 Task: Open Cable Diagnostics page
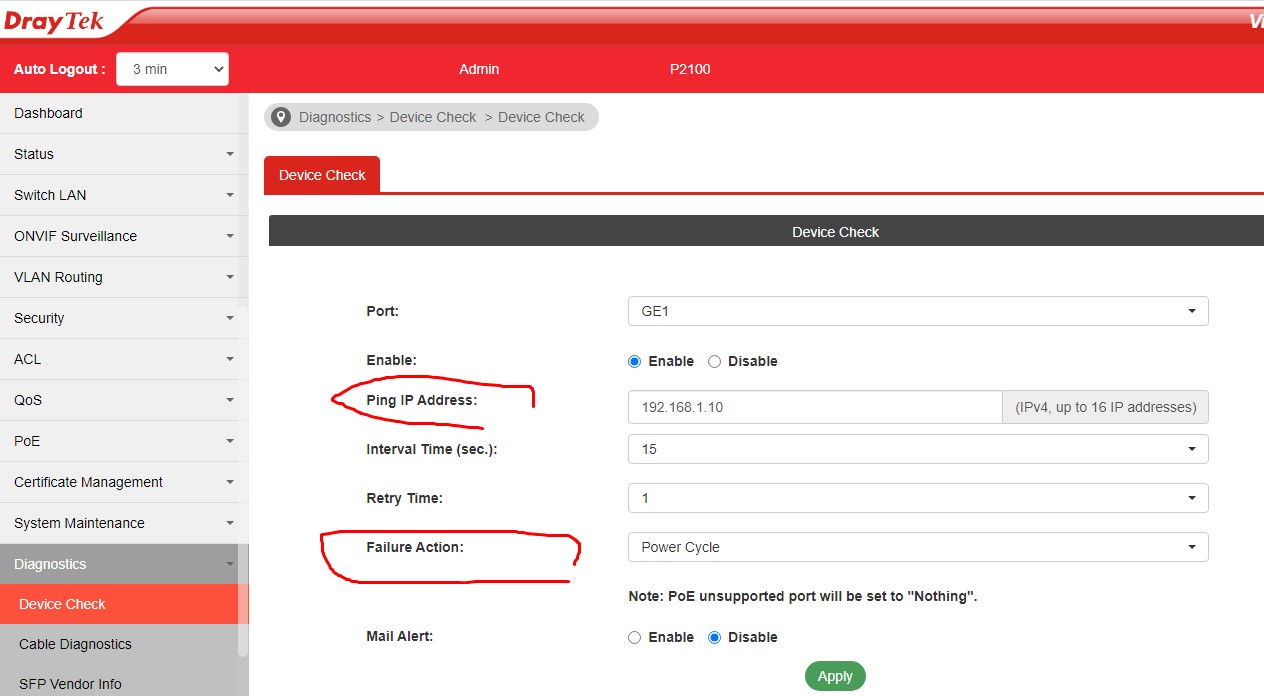(75, 644)
